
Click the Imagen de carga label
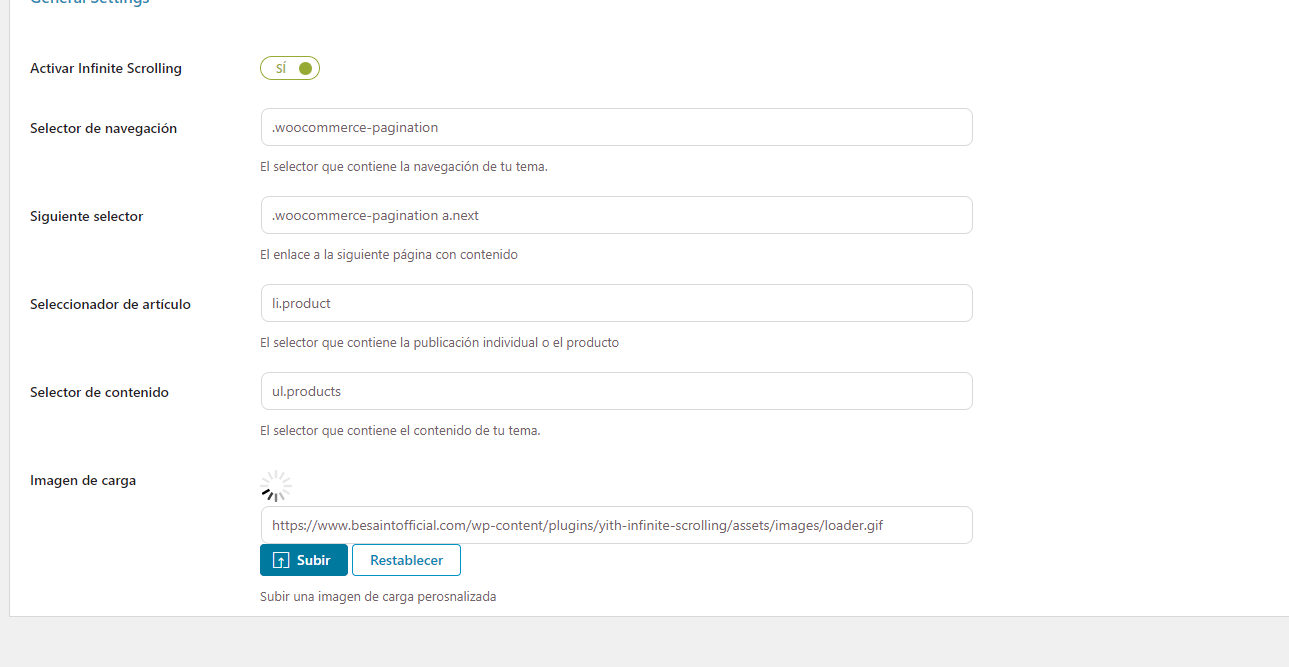coord(83,480)
